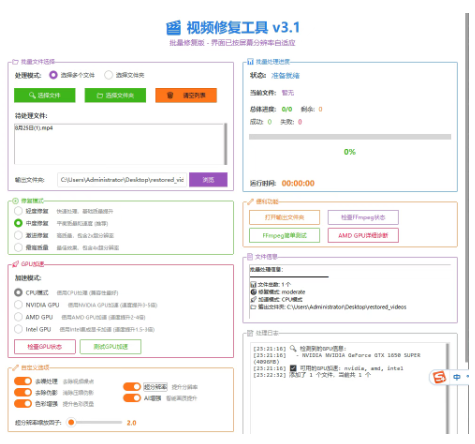475x444 pixels.
Task: Select AMD GPU acceleration
Action: (x=18, y=317)
